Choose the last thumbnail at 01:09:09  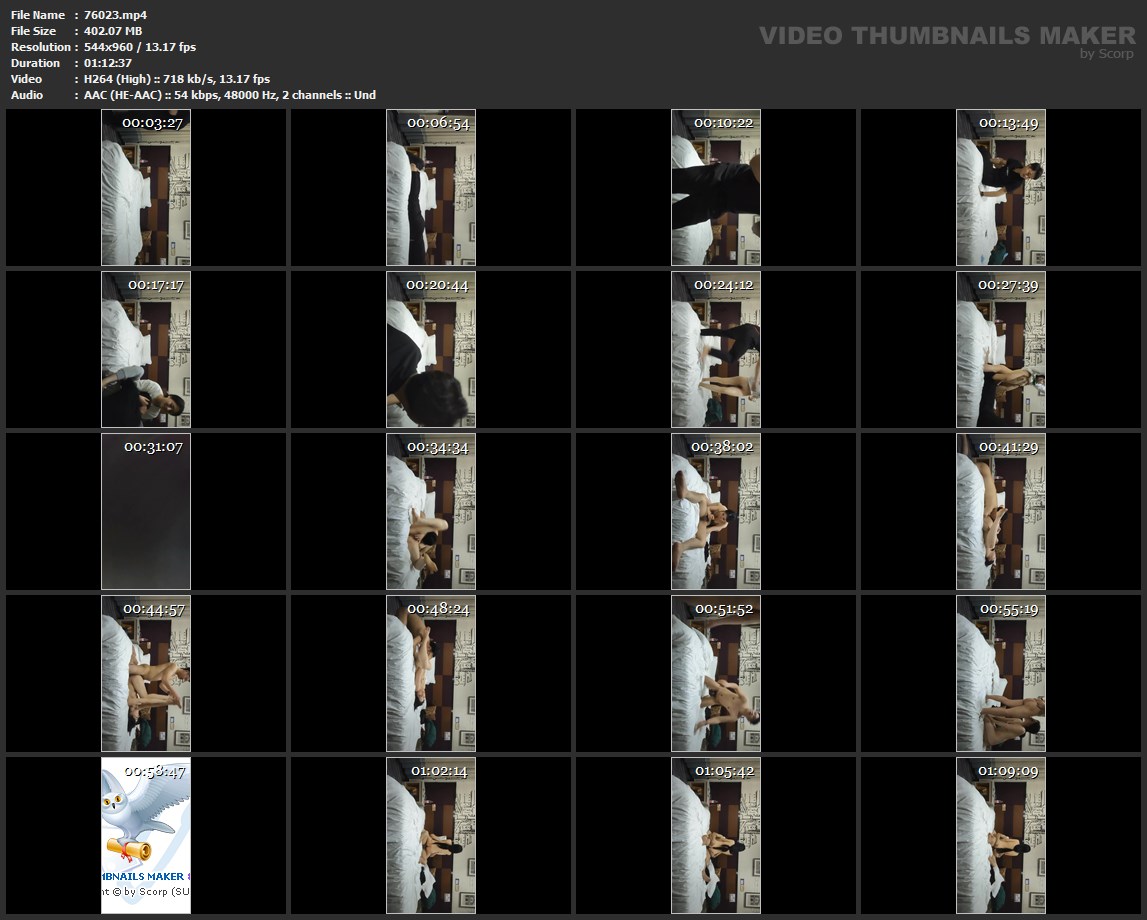click(1001, 835)
